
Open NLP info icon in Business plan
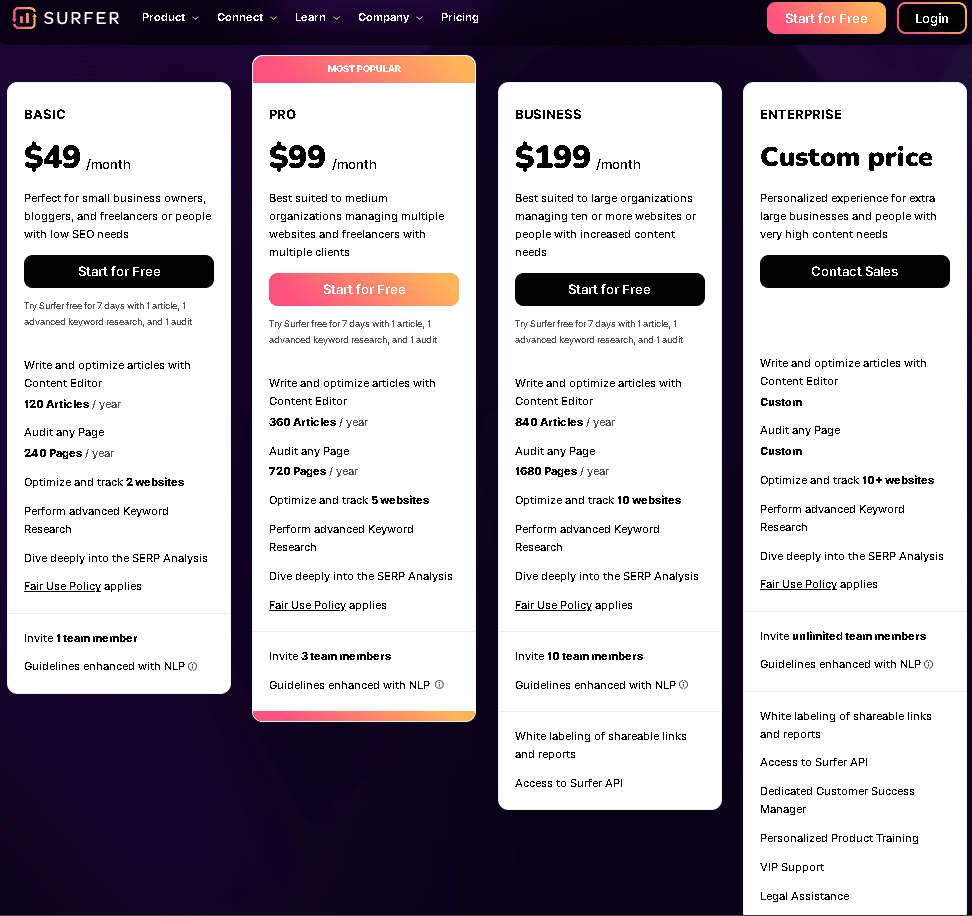click(x=684, y=684)
